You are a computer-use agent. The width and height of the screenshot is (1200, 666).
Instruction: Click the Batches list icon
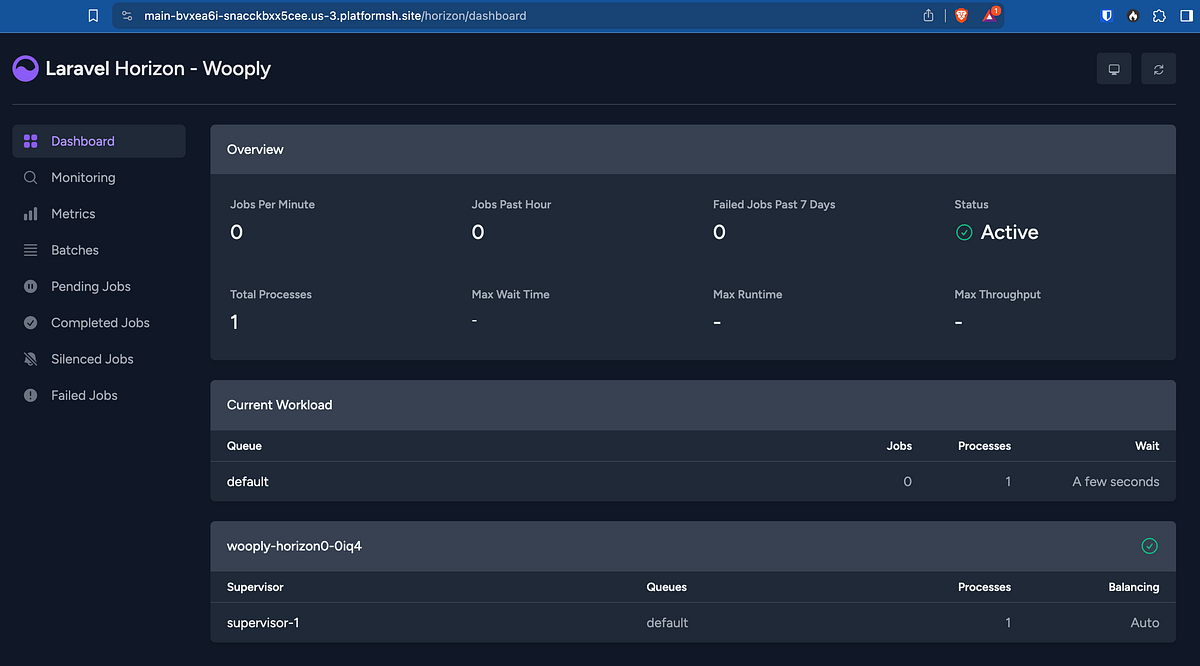pos(31,249)
